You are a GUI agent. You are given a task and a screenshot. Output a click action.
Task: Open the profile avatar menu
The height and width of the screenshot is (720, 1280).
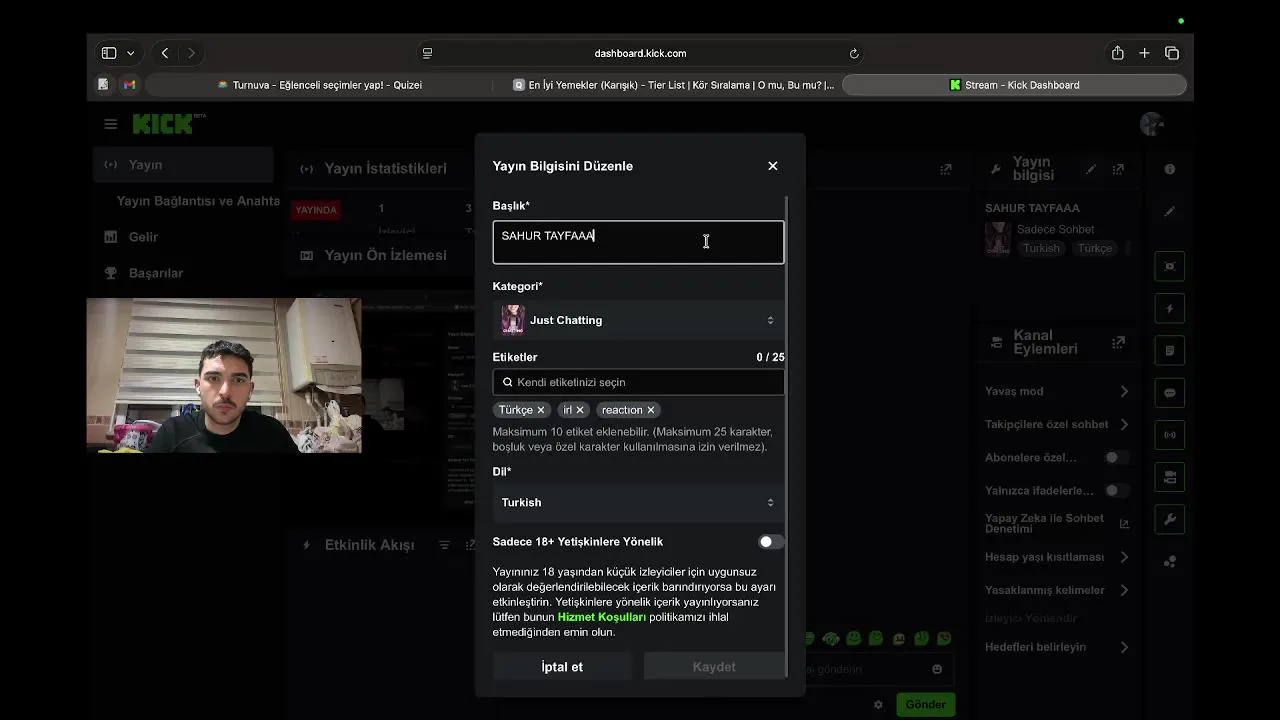click(x=1152, y=124)
